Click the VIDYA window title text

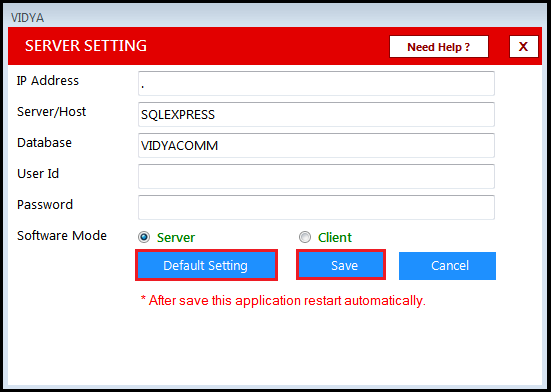(x=27, y=18)
